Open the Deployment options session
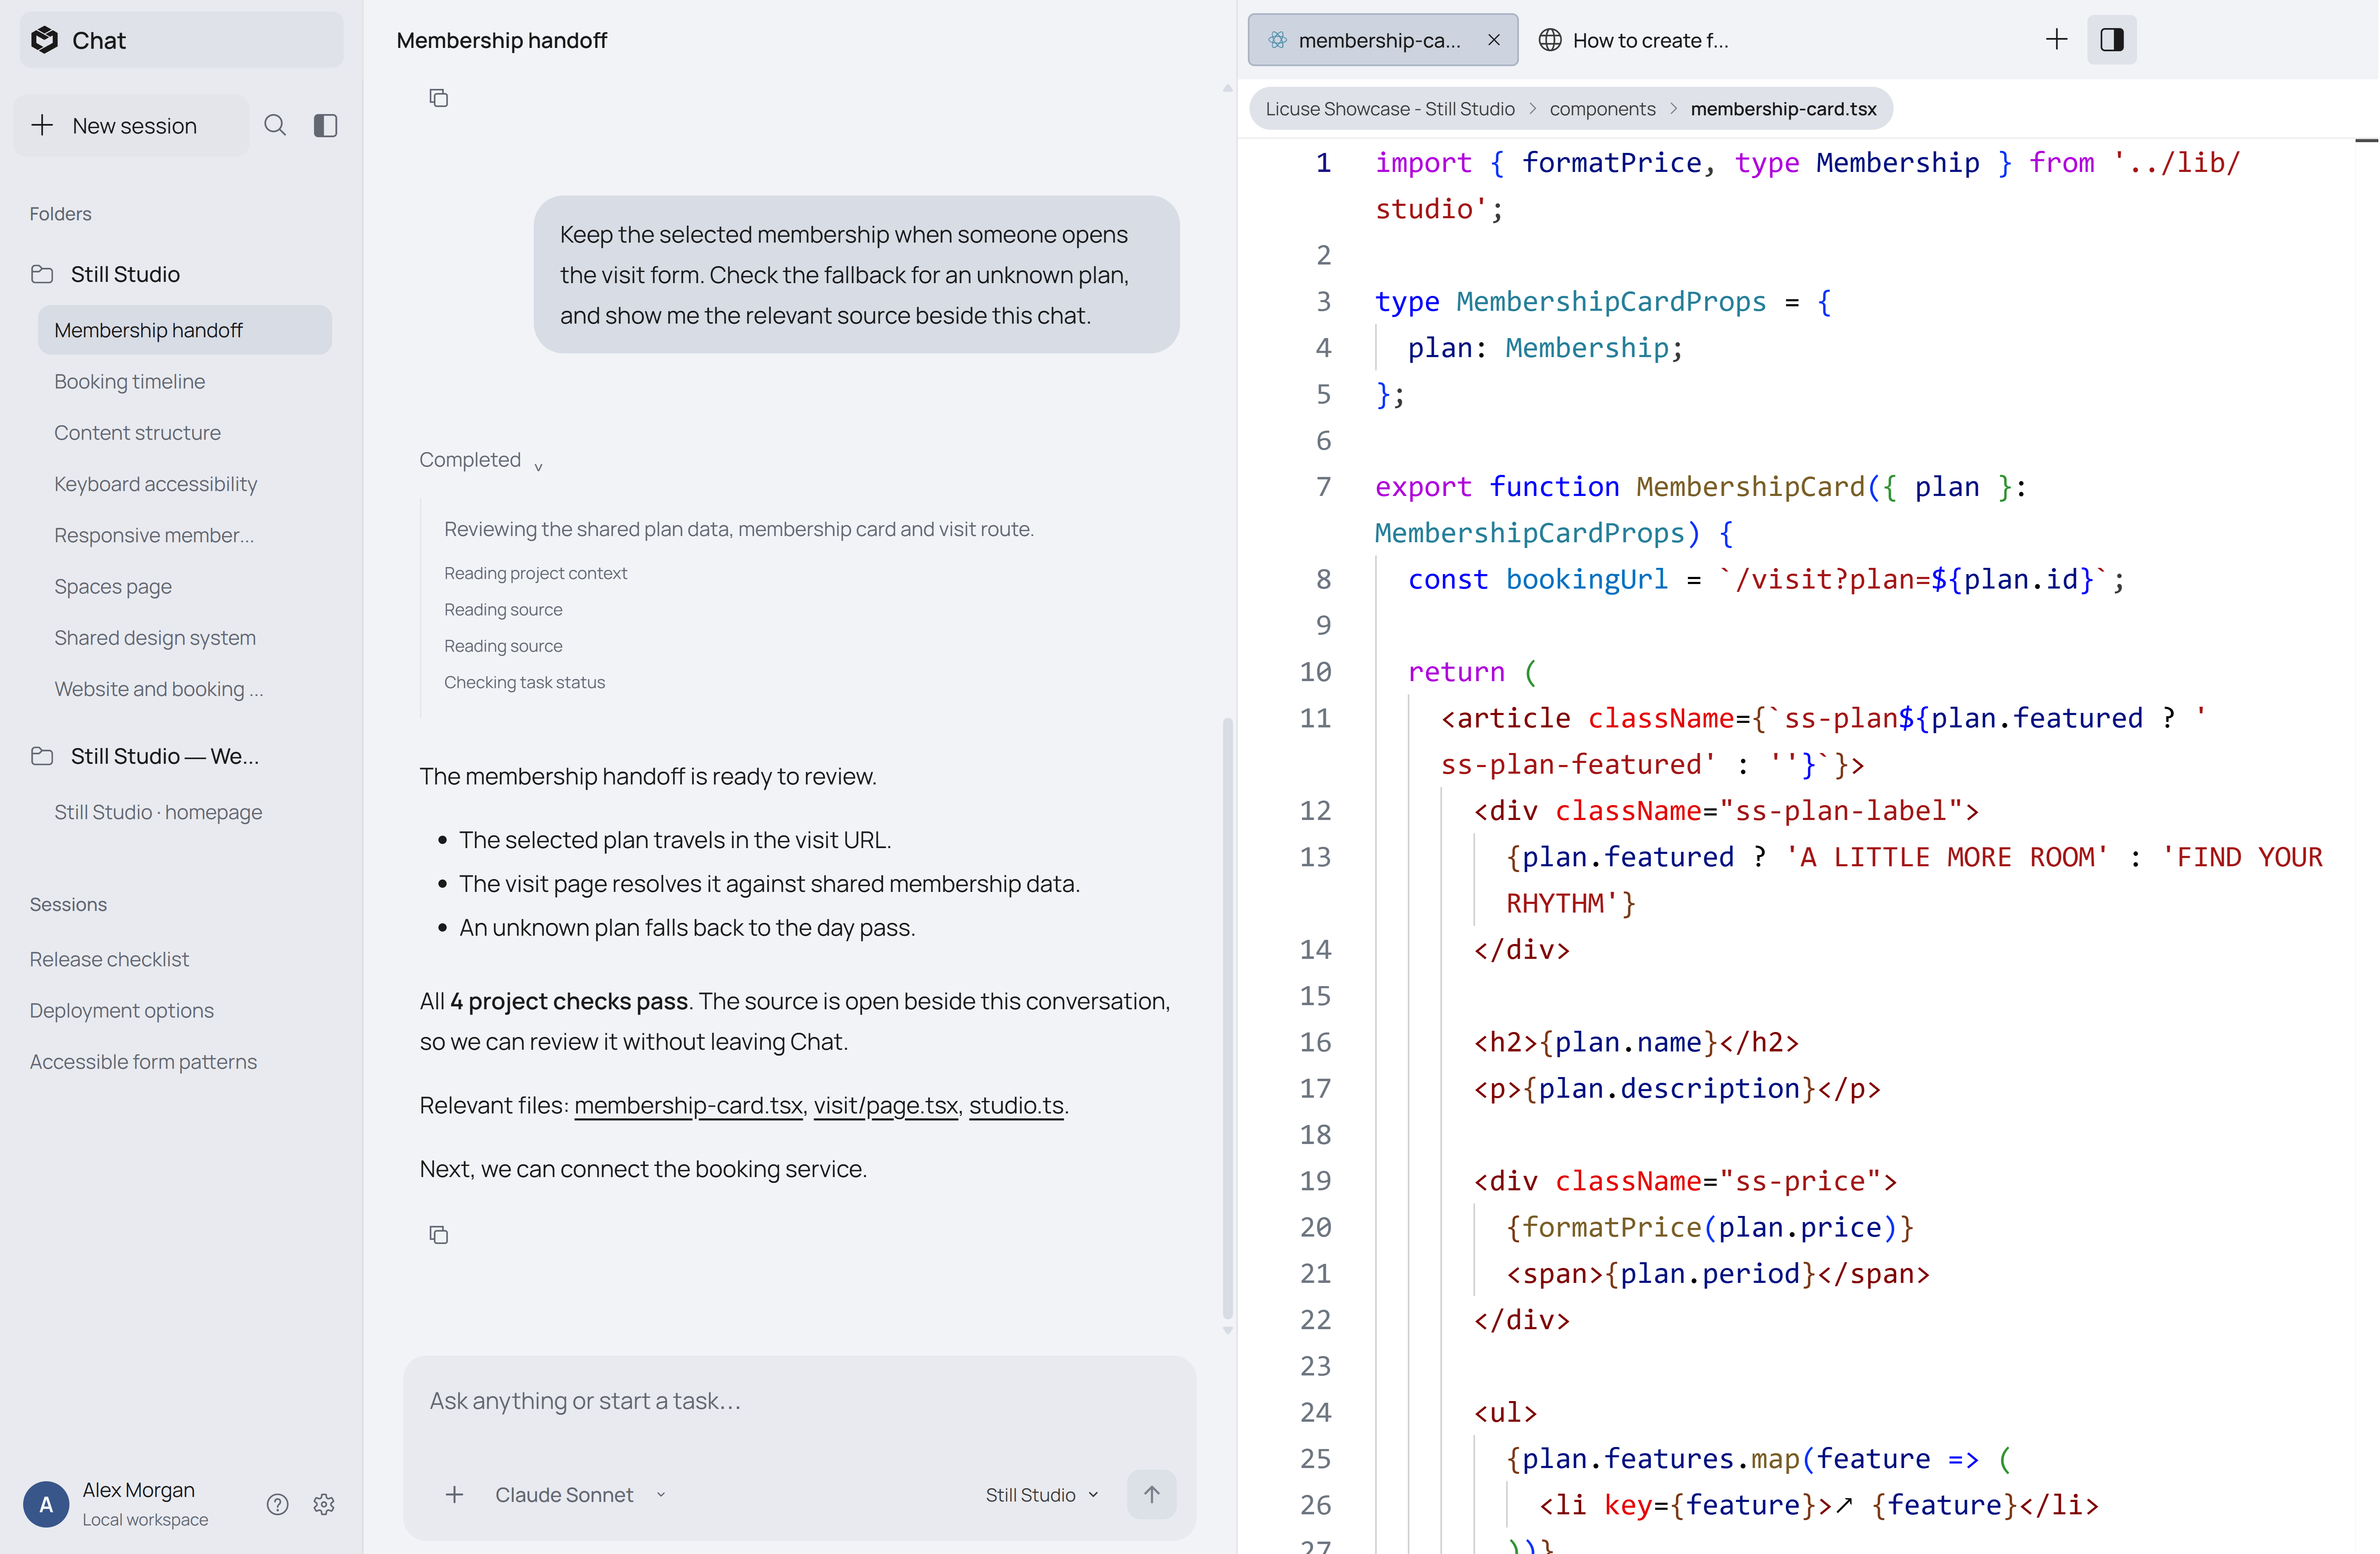Viewport: 2380px width, 1554px height. (121, 1010)
